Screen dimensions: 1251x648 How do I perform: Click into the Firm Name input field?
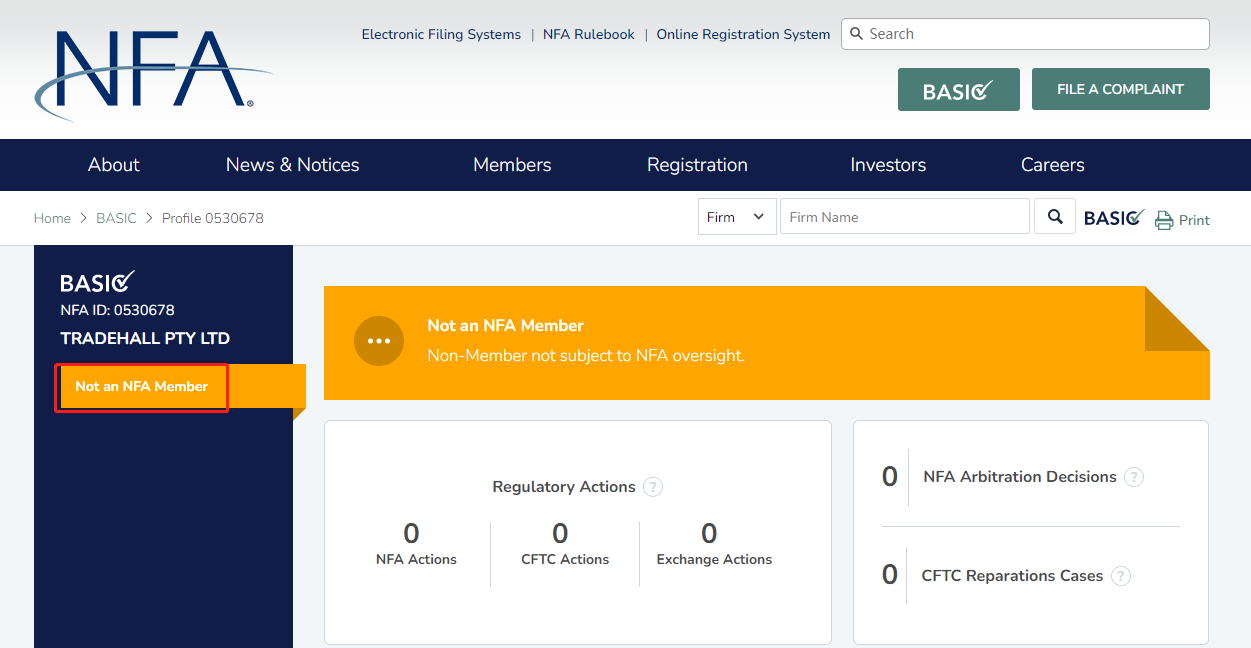[904, 217]
